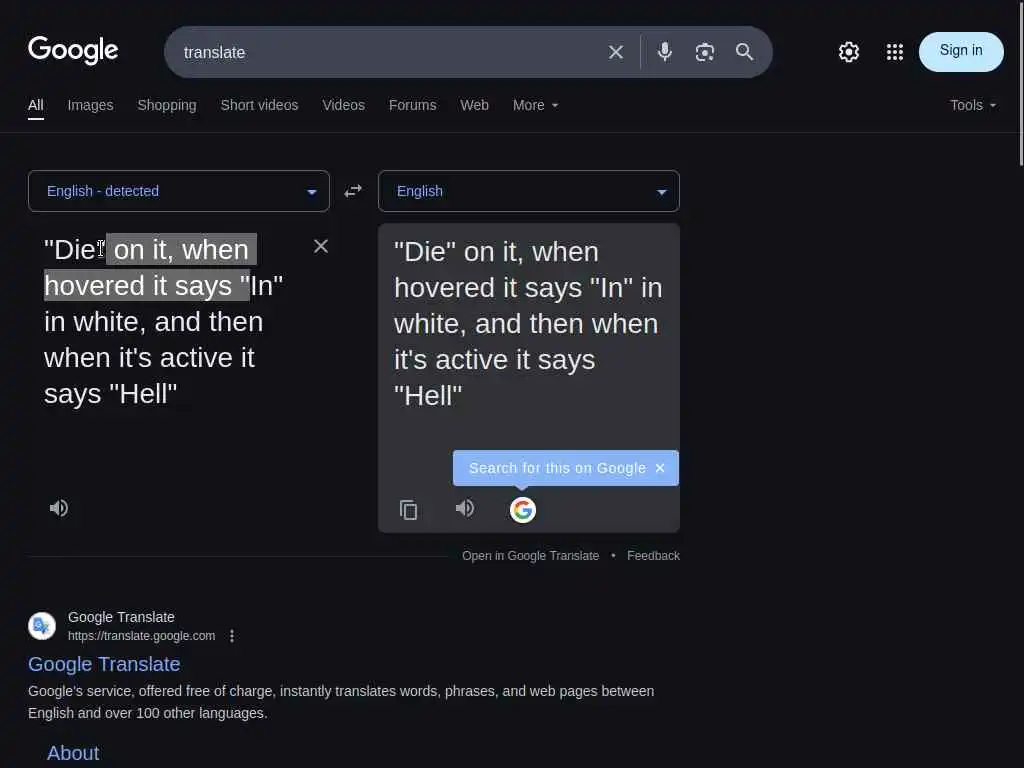Open quick settings gear icon
The image size is (1024, 768).
click(848, 52)
